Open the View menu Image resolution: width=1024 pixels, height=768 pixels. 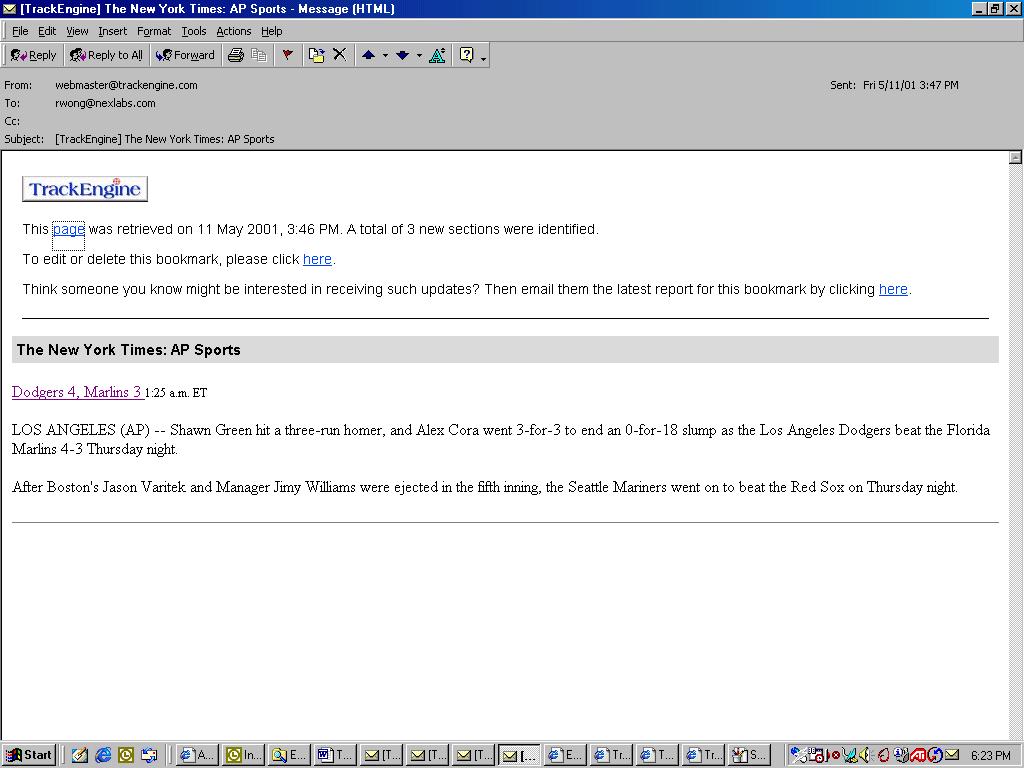pos(77,31)
